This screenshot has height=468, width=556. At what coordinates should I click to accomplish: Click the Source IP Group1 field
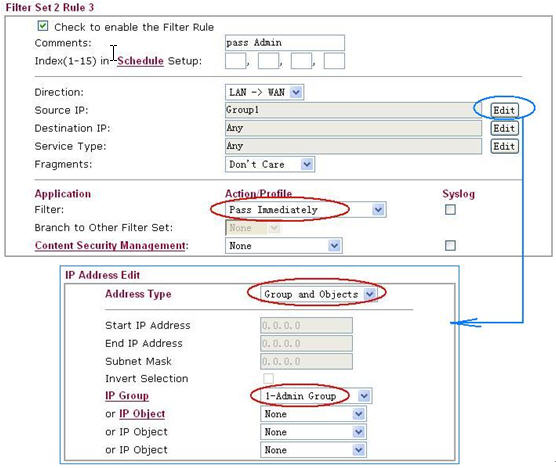[x=353, y=110]
